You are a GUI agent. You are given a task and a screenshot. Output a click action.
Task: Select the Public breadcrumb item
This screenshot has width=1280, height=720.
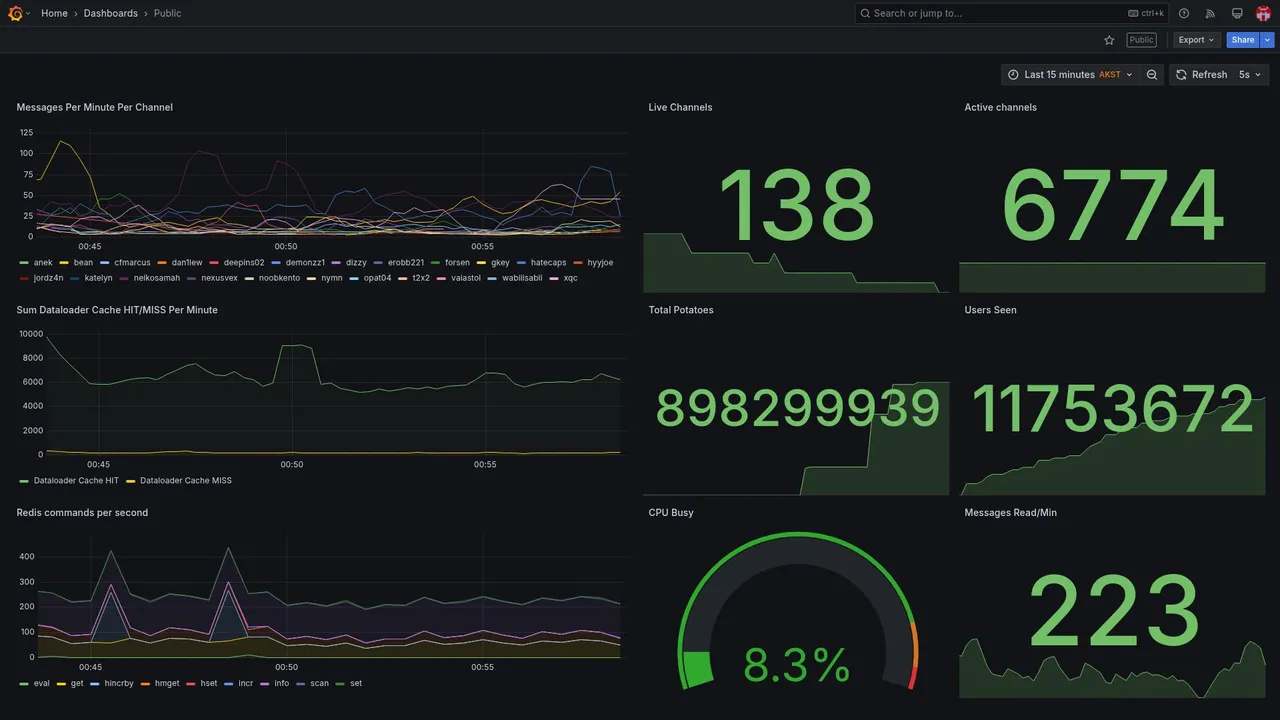tap(168, 13)
